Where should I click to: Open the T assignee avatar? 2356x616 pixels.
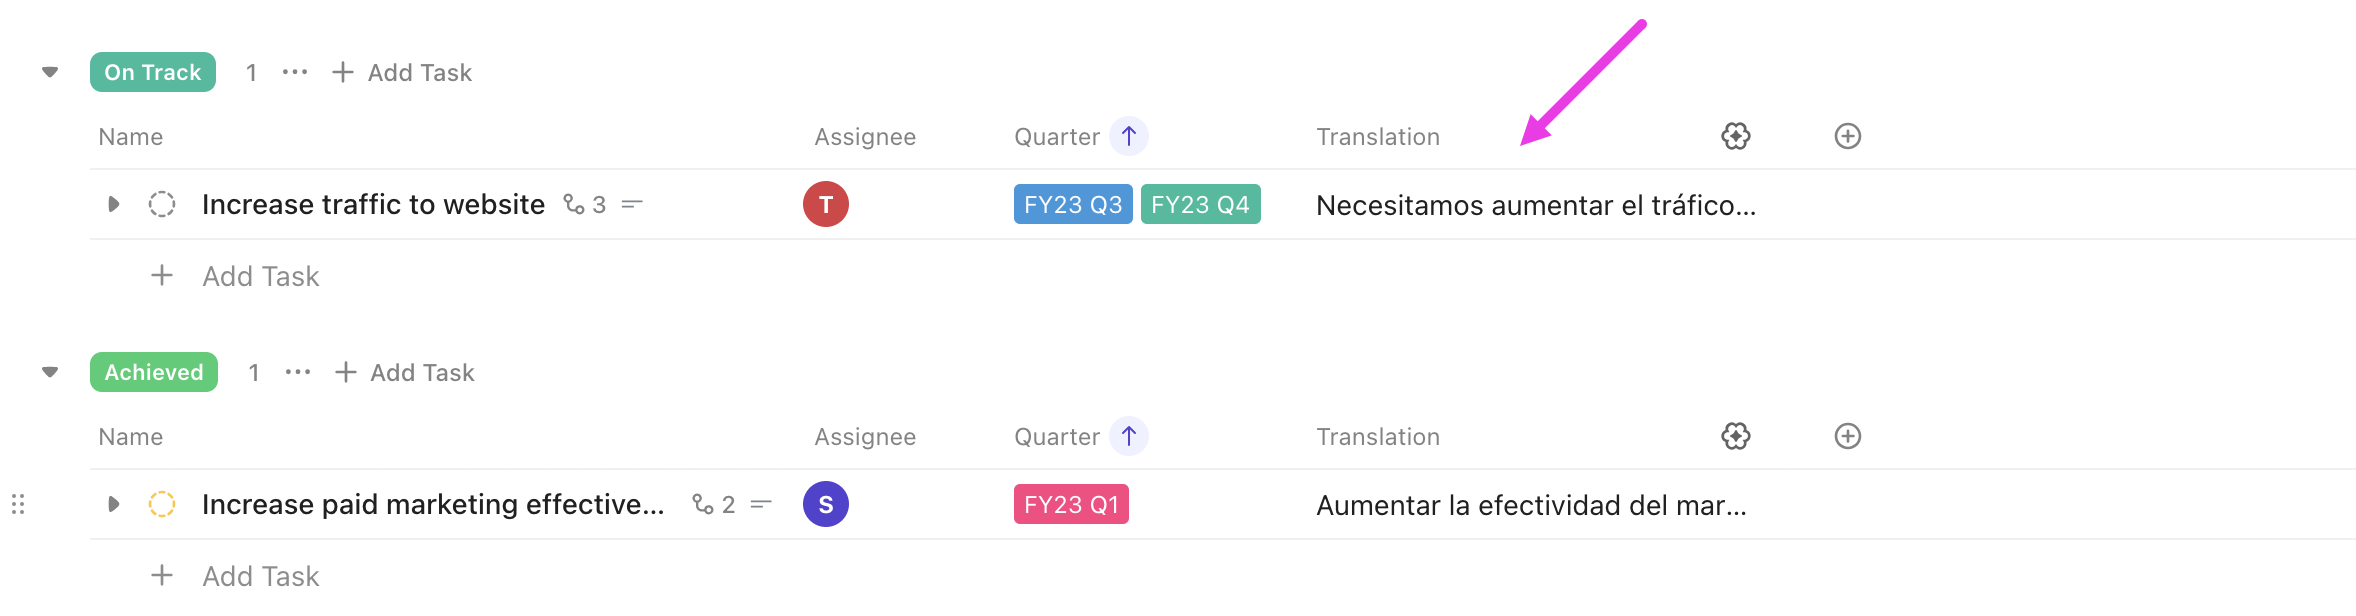(825, 204)
